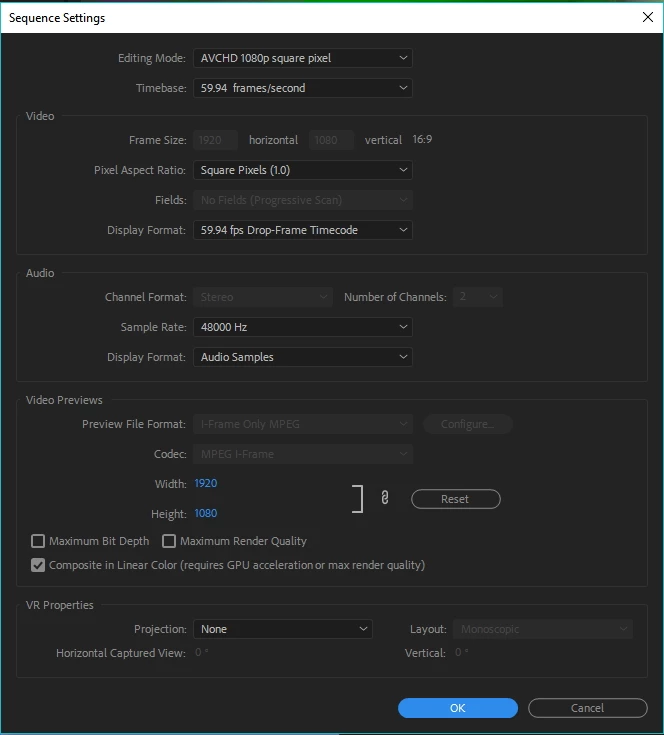Open the Sample Rate 48000 Hz dropdown

(x=303, y=327)
